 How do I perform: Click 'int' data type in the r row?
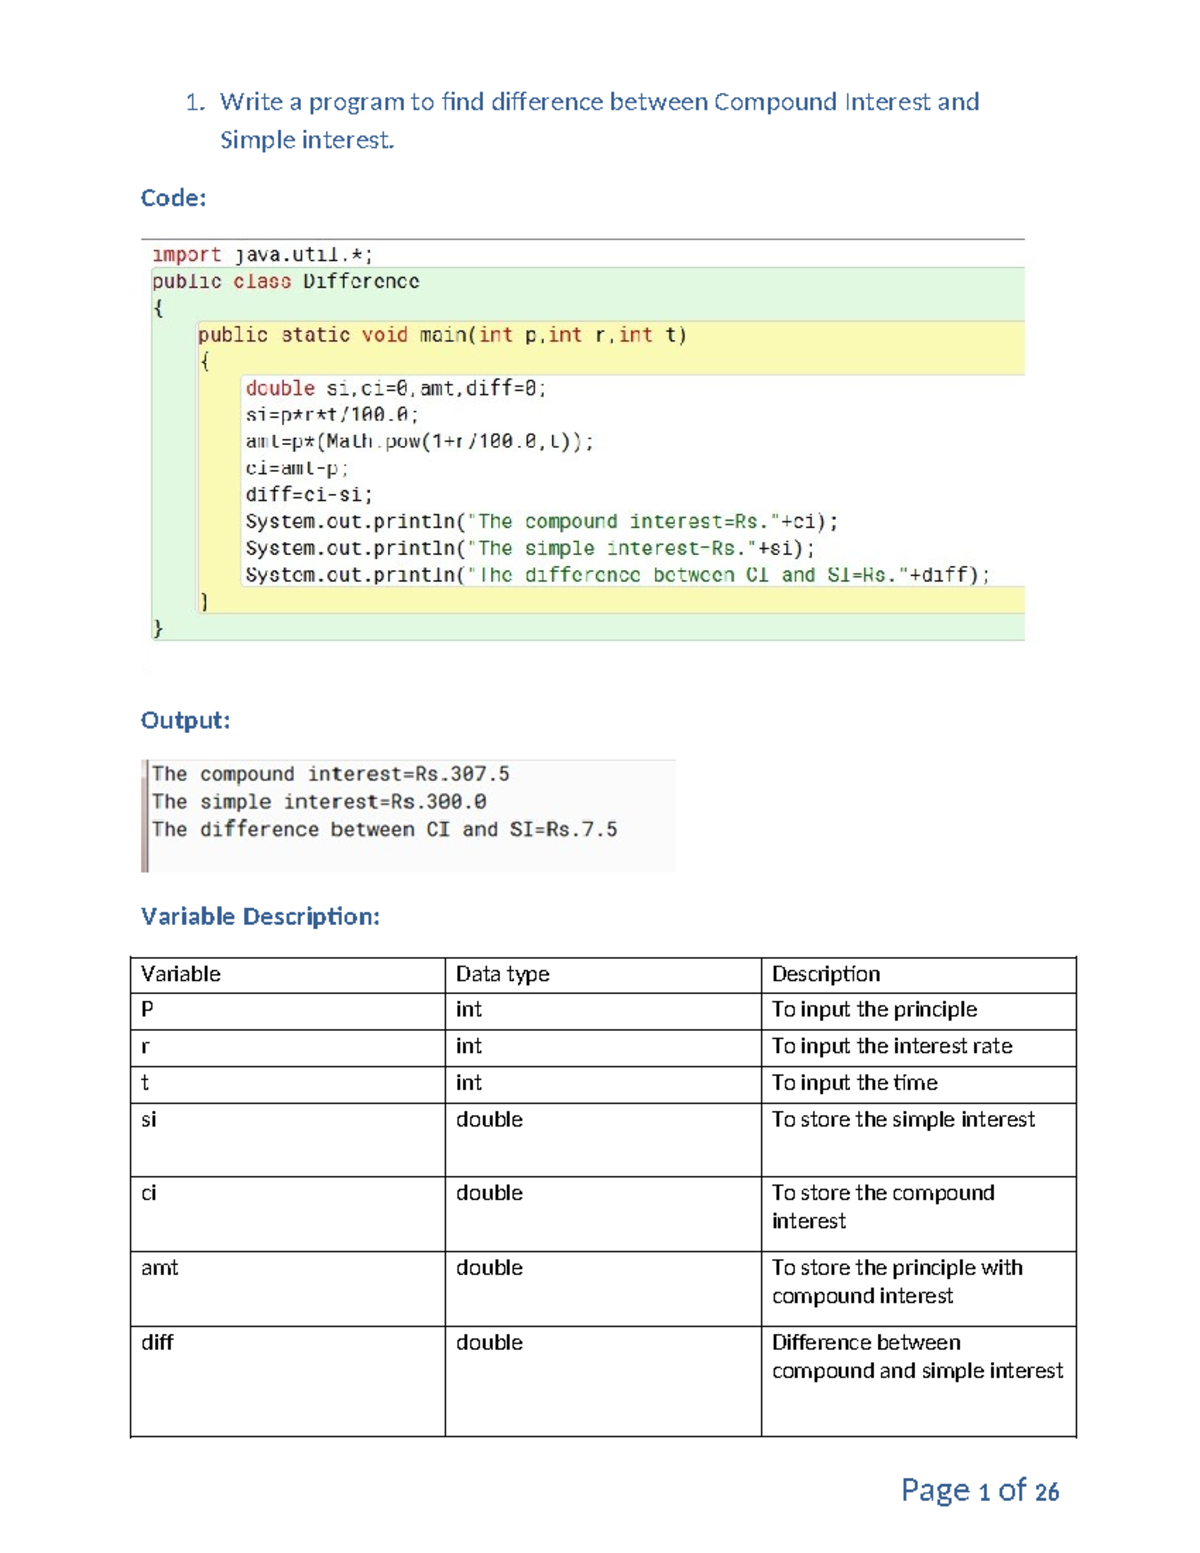tap(469, 1046)
